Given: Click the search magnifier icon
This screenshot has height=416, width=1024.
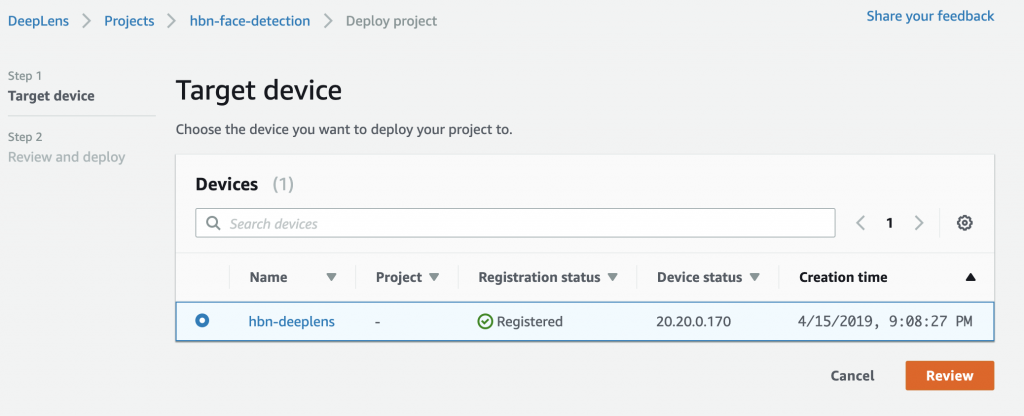Looking at the screenshot, I should pyautogui.click(x=213, y=223).
